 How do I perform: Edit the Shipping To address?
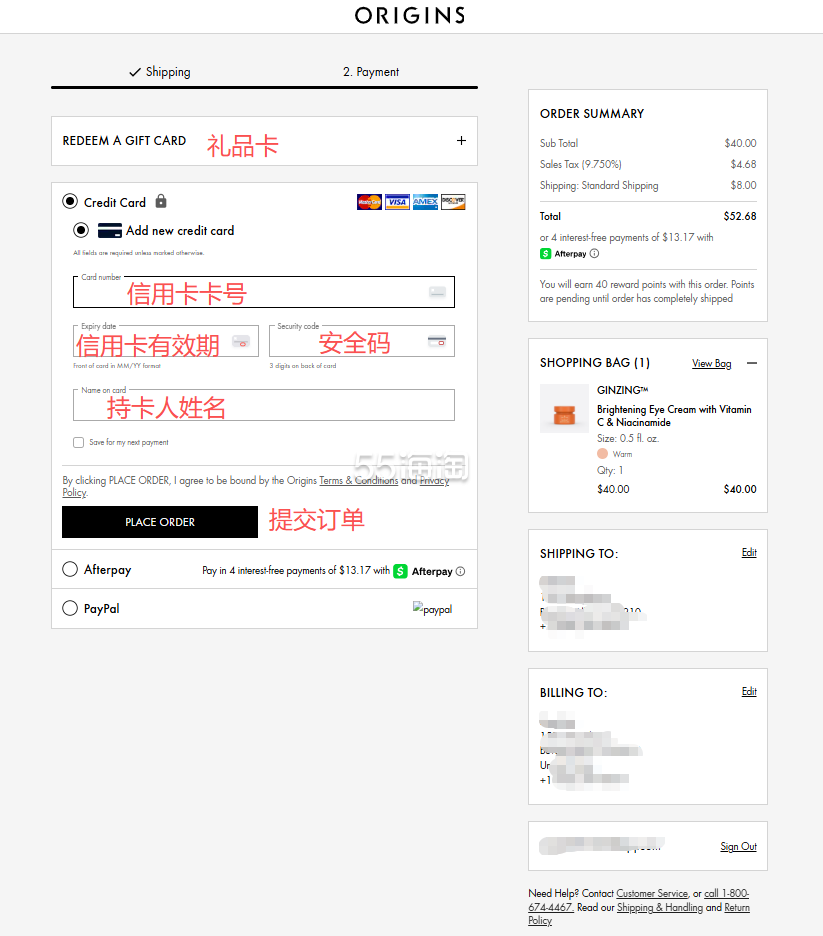tap(749, 553)
